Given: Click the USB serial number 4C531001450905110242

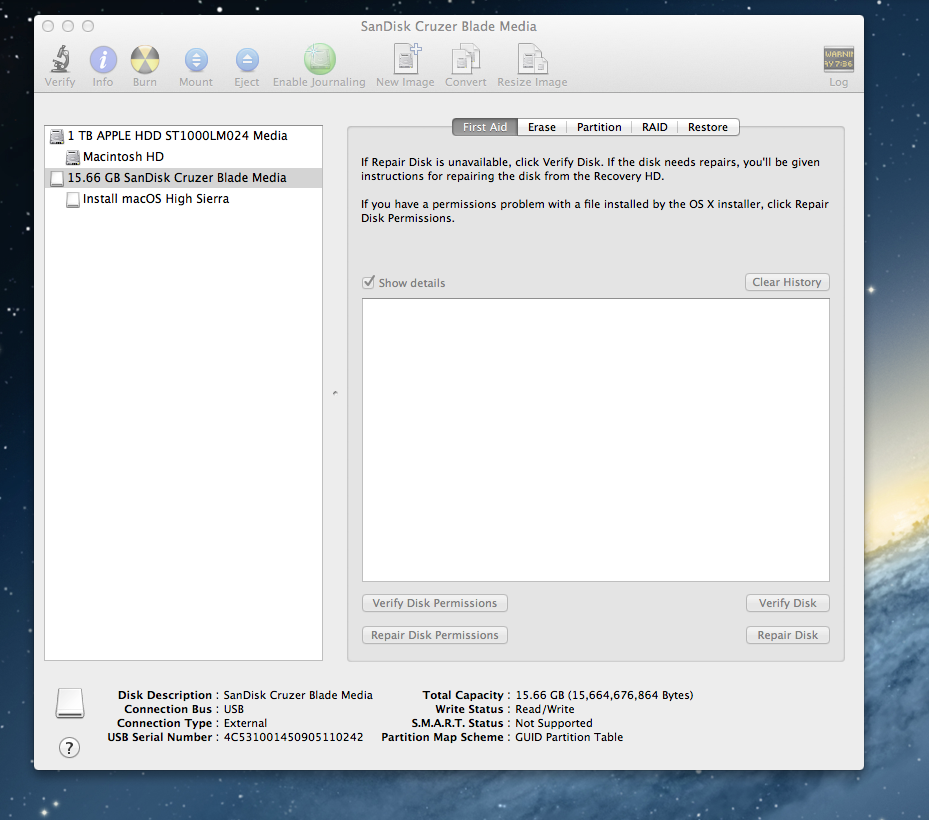Looking at the screenshot, I should 293,737.
